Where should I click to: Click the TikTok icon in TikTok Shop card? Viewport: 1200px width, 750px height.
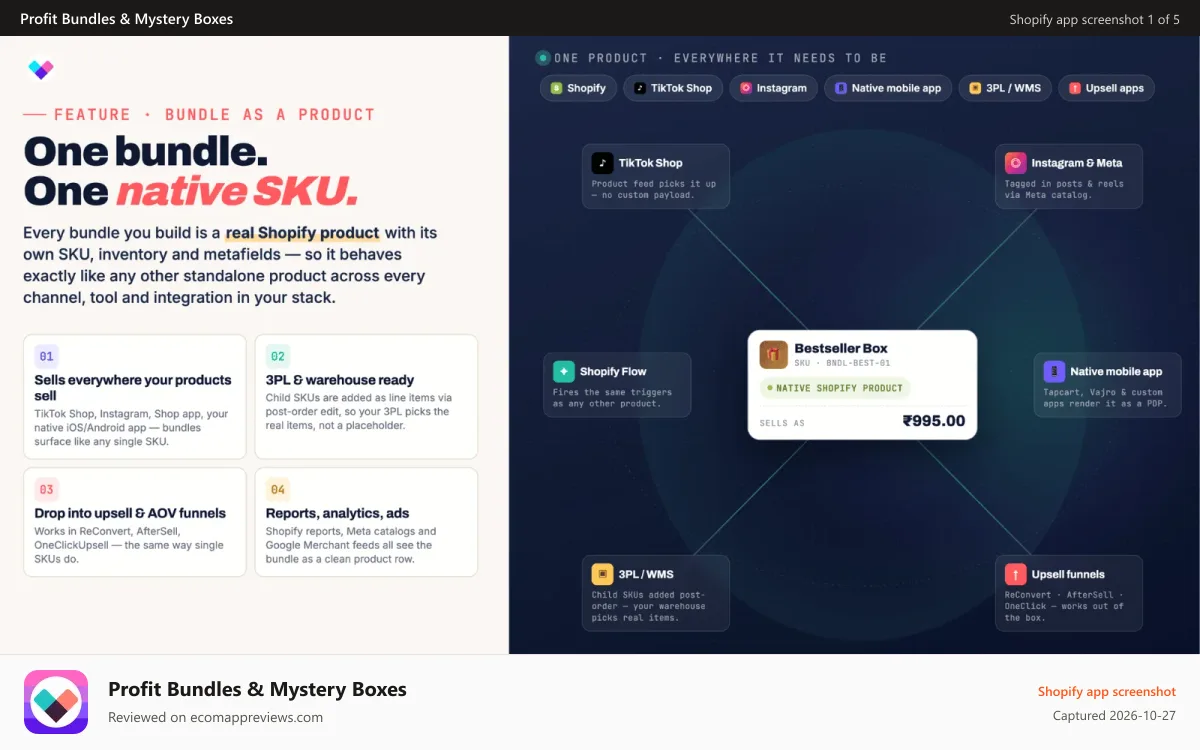(602, 163)
